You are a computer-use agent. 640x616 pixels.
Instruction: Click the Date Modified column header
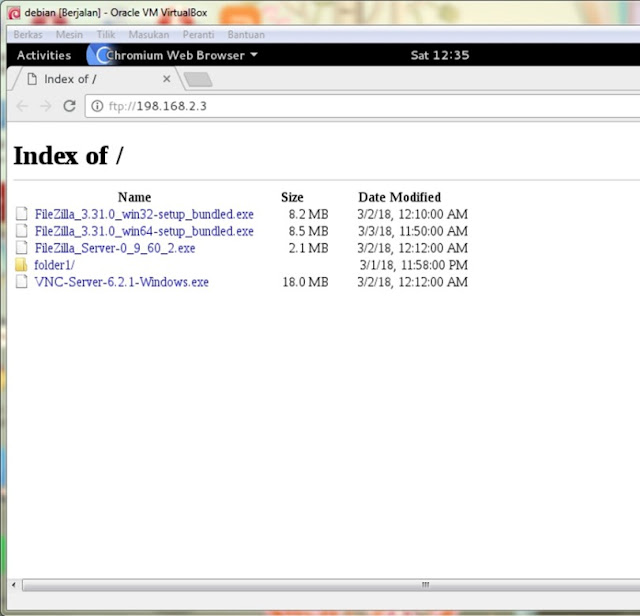[400, 197]
